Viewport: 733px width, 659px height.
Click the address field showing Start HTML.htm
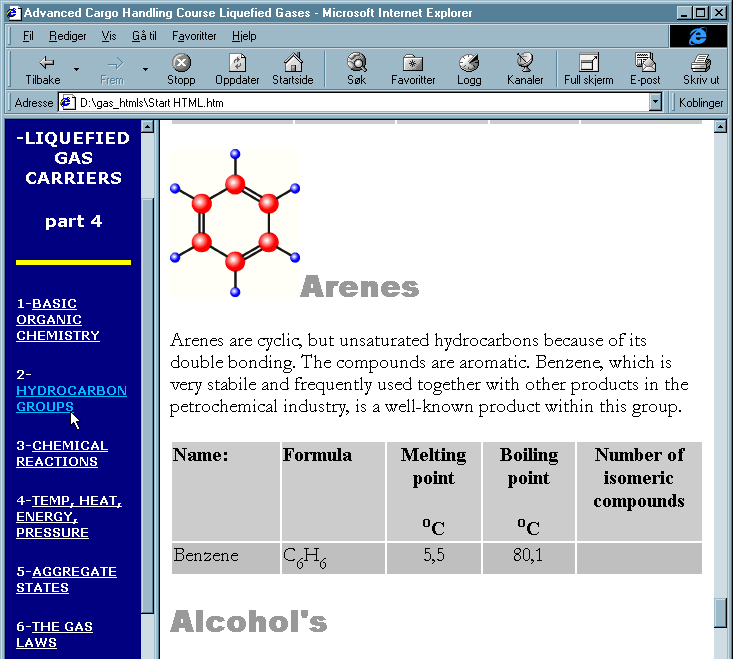pos(360,102)
